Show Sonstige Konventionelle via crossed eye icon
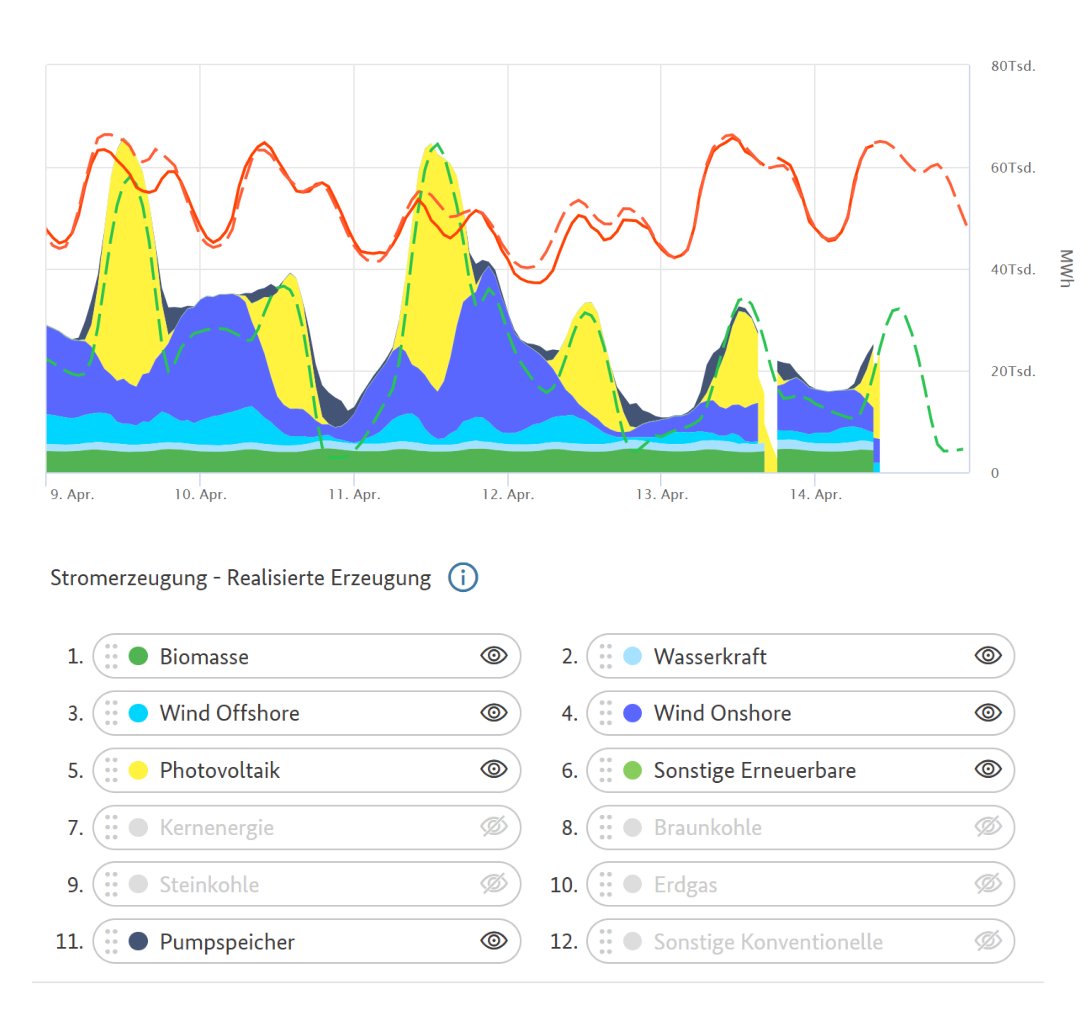Viewport: 1092px width, 1022px height. pyautogui.click(x=988, y=941)
